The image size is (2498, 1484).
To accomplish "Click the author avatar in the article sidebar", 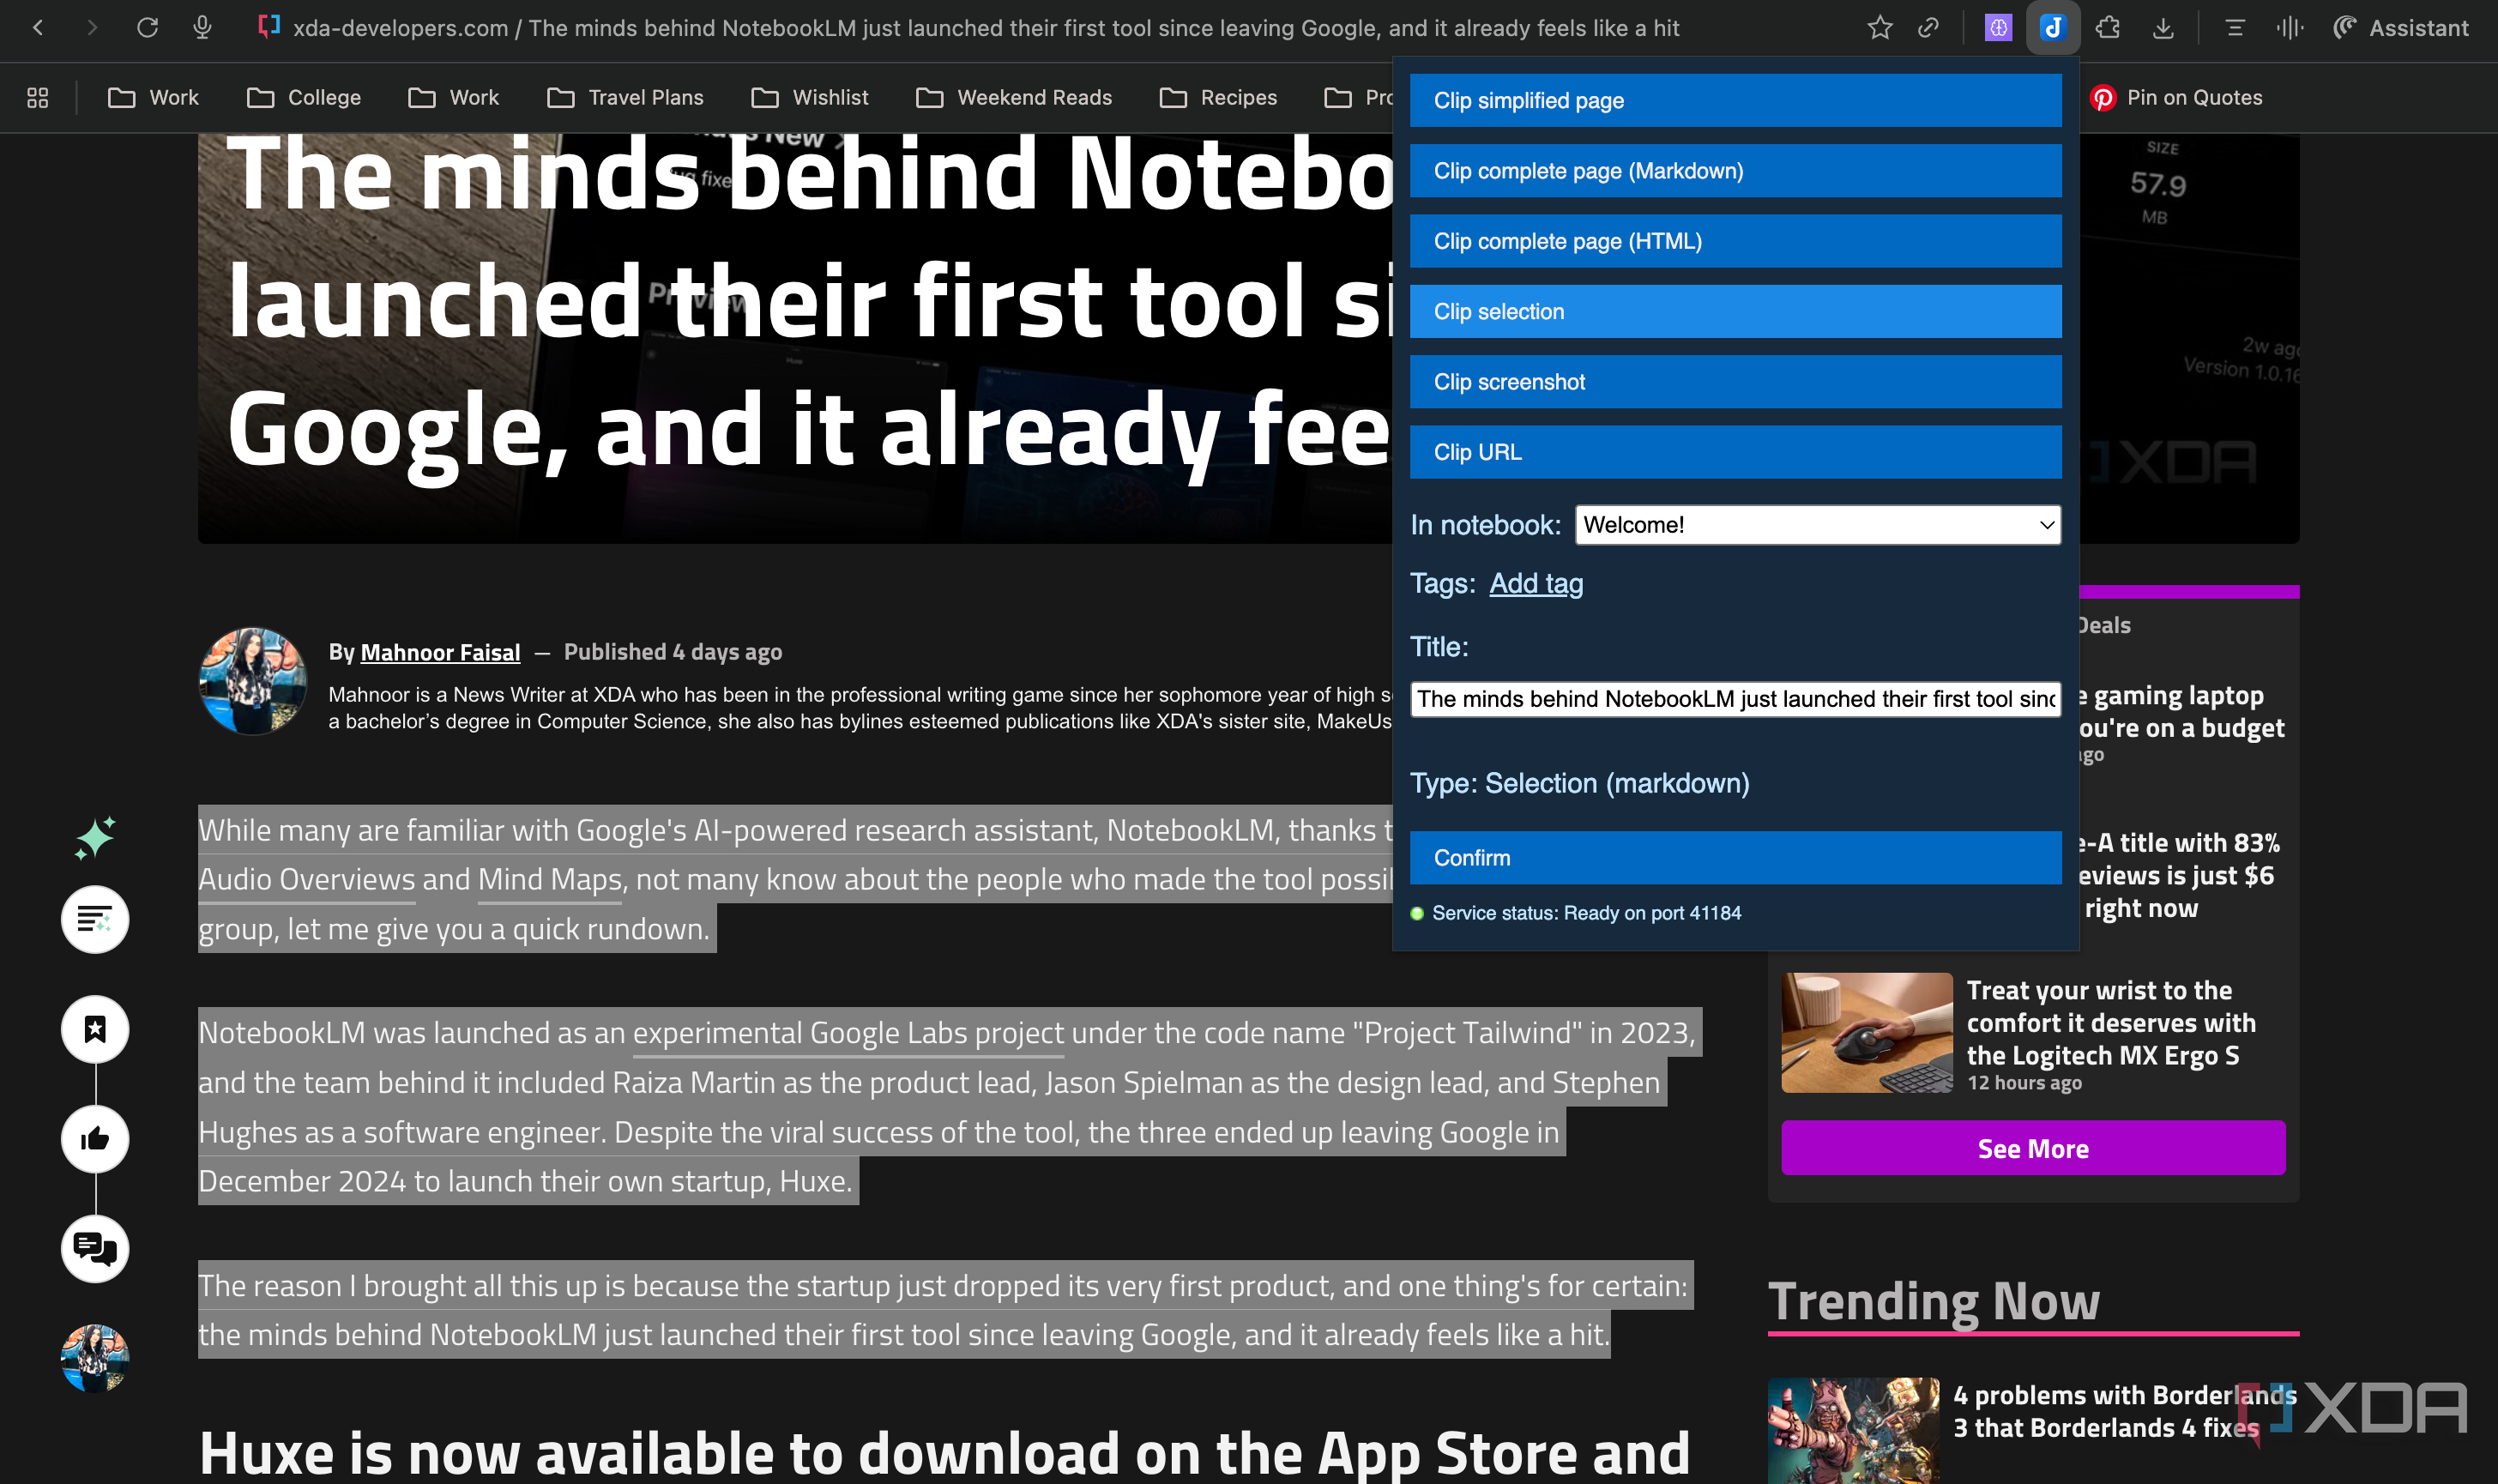I will [x=95, y=1358].
